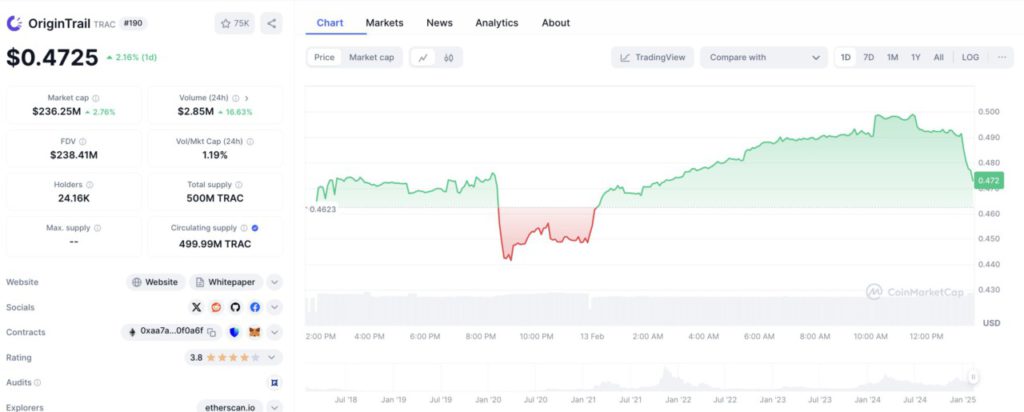1024x412 pixels.
Task: Set chart range to 1Y
Action: click(916, 57)
